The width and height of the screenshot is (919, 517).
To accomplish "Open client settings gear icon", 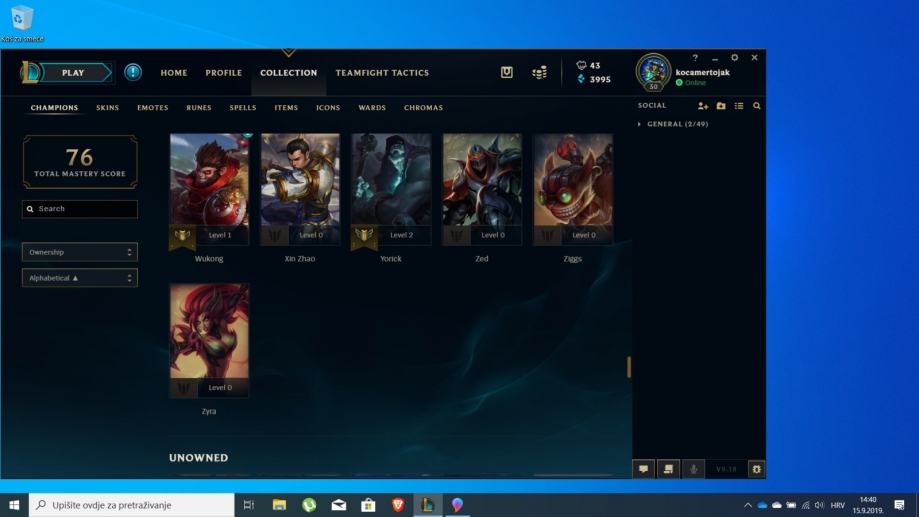I will [734, 58].
